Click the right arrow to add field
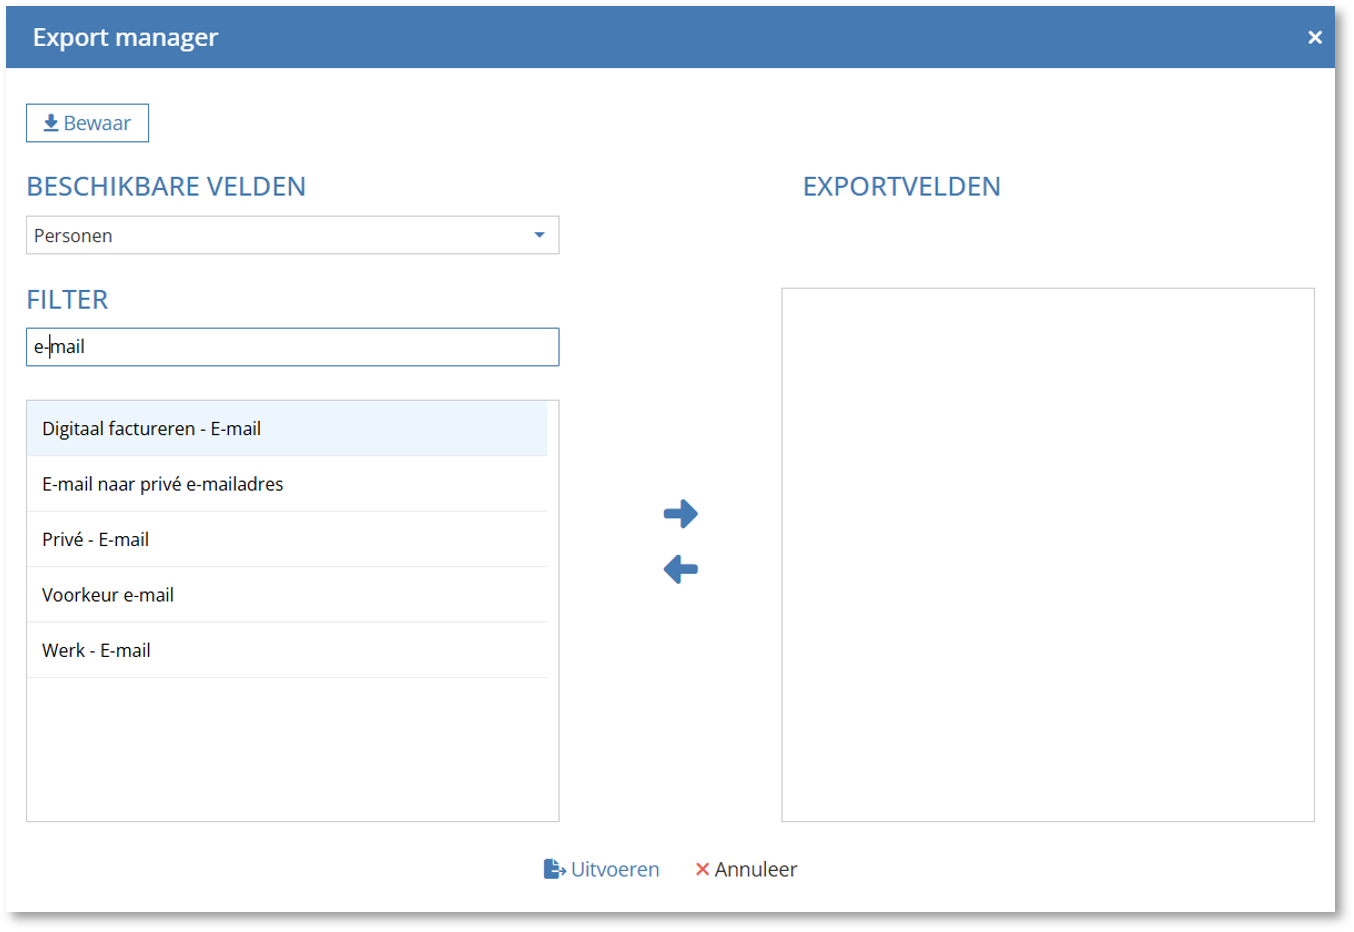Screen dimensions: 1354x932 pos(680,514)
